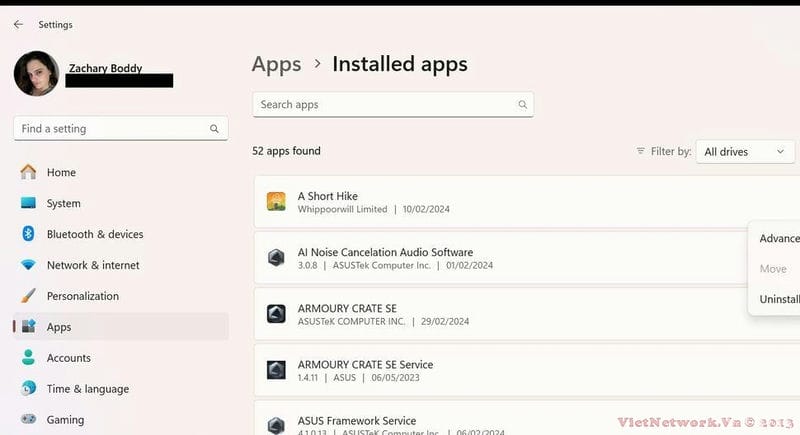
Task: Select the Apps sidebar item
Action: point(120,327)
